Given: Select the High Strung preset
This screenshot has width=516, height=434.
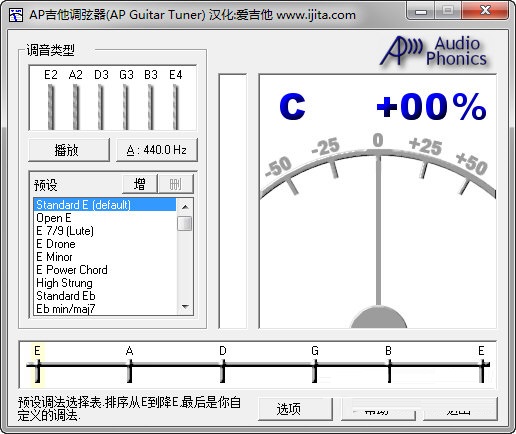Looking at the screenshot, I should (x=105, y=283).
